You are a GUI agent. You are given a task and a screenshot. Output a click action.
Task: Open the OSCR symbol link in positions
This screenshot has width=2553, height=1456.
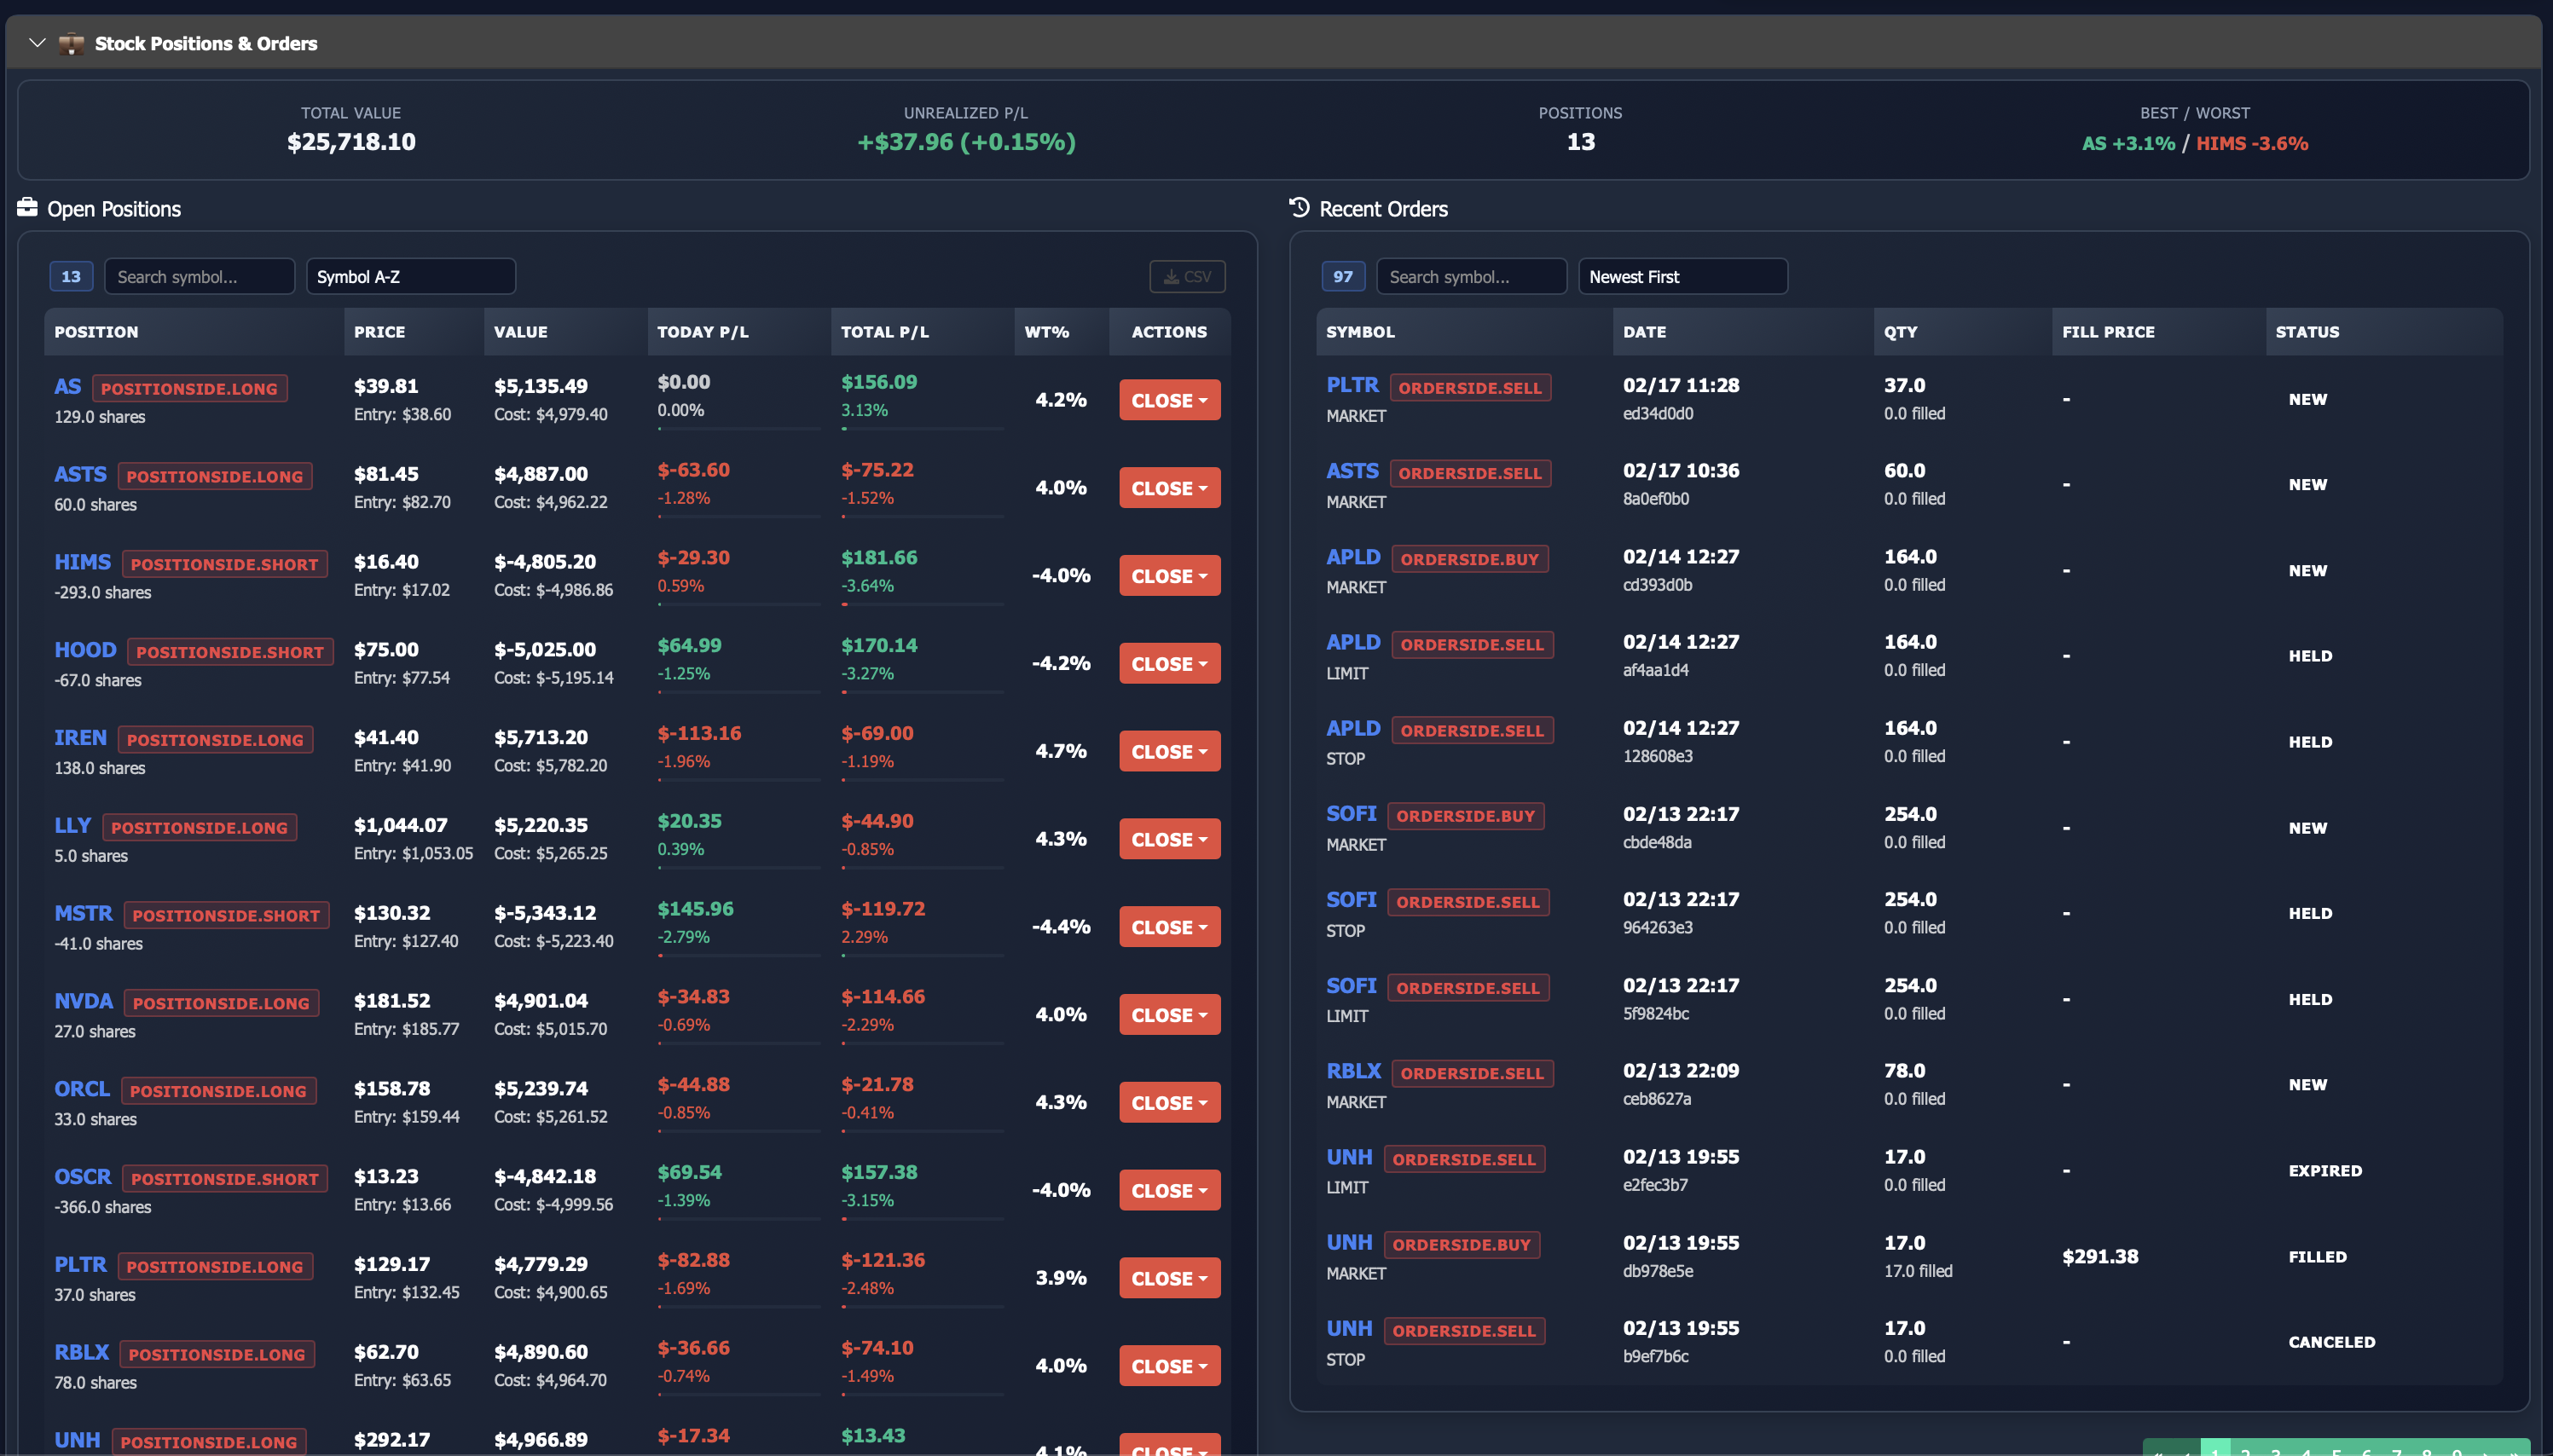pos(82,1177)
